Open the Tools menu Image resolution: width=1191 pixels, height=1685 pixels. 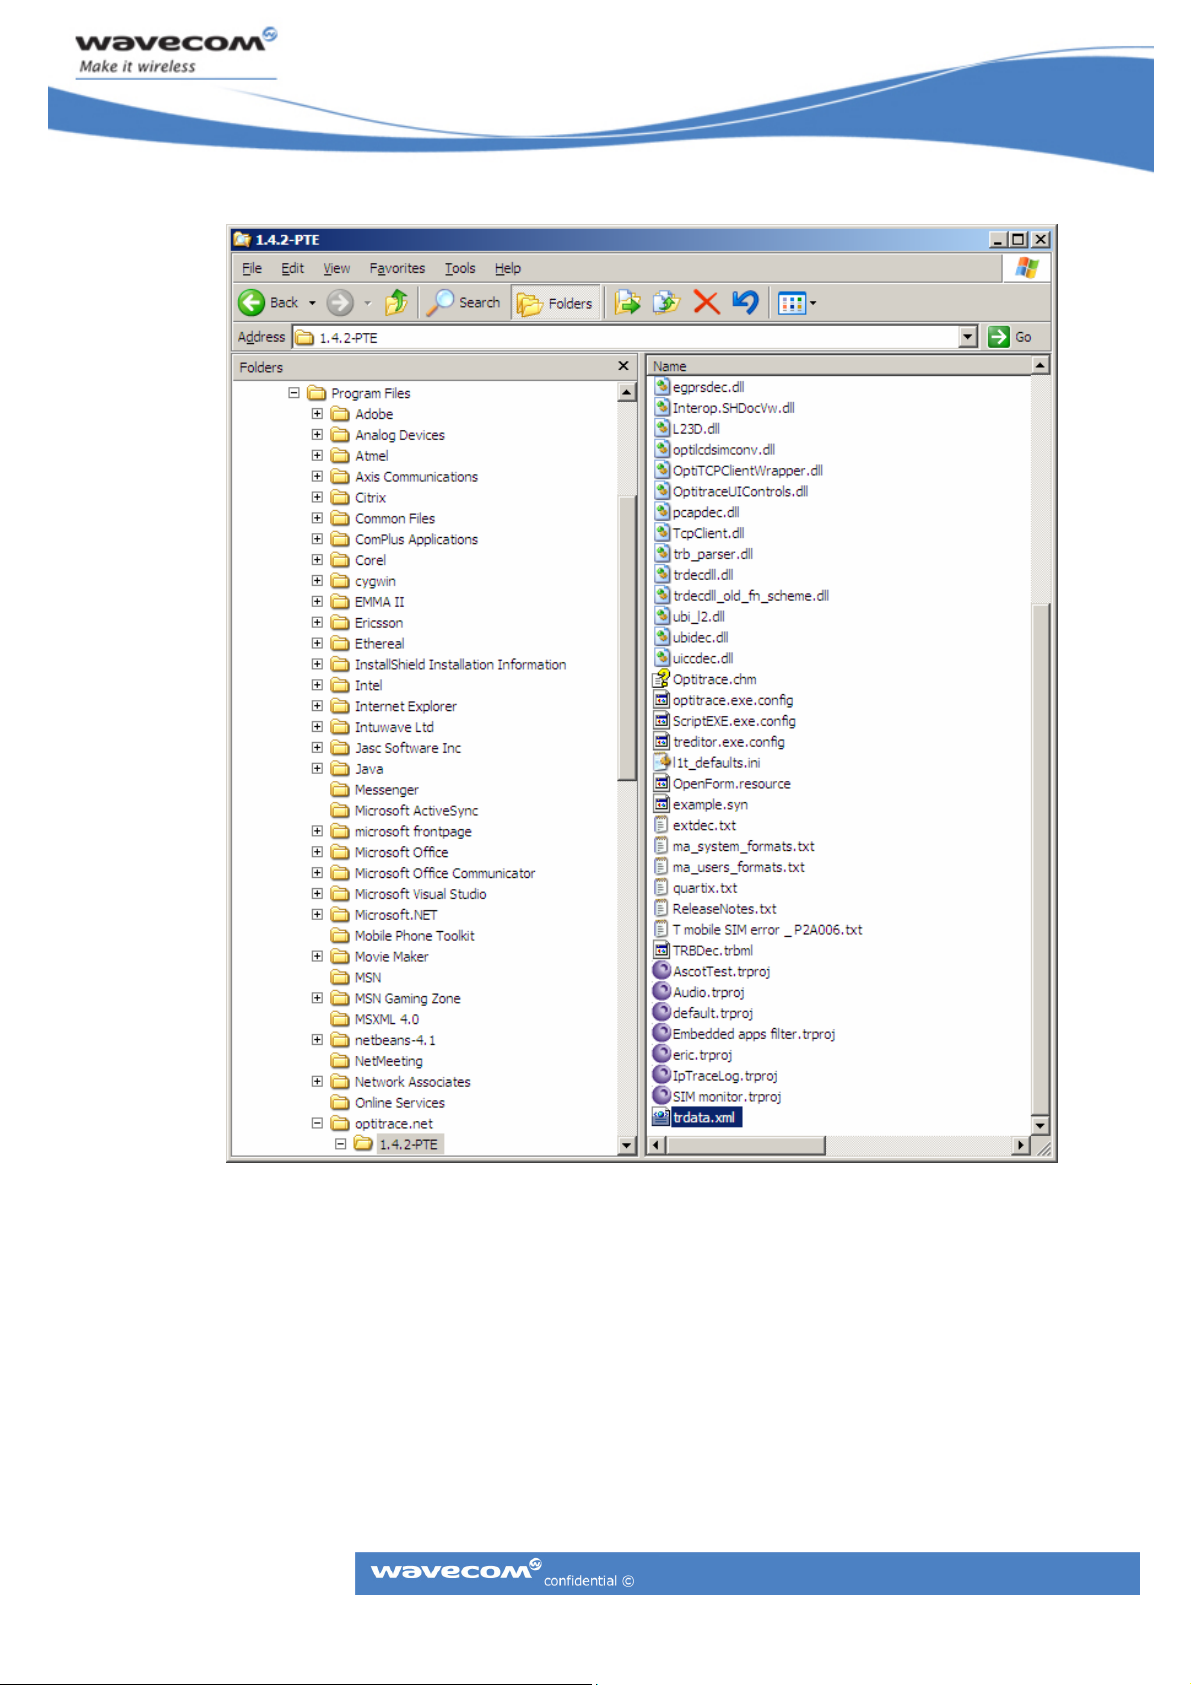(x=460, y=268)
